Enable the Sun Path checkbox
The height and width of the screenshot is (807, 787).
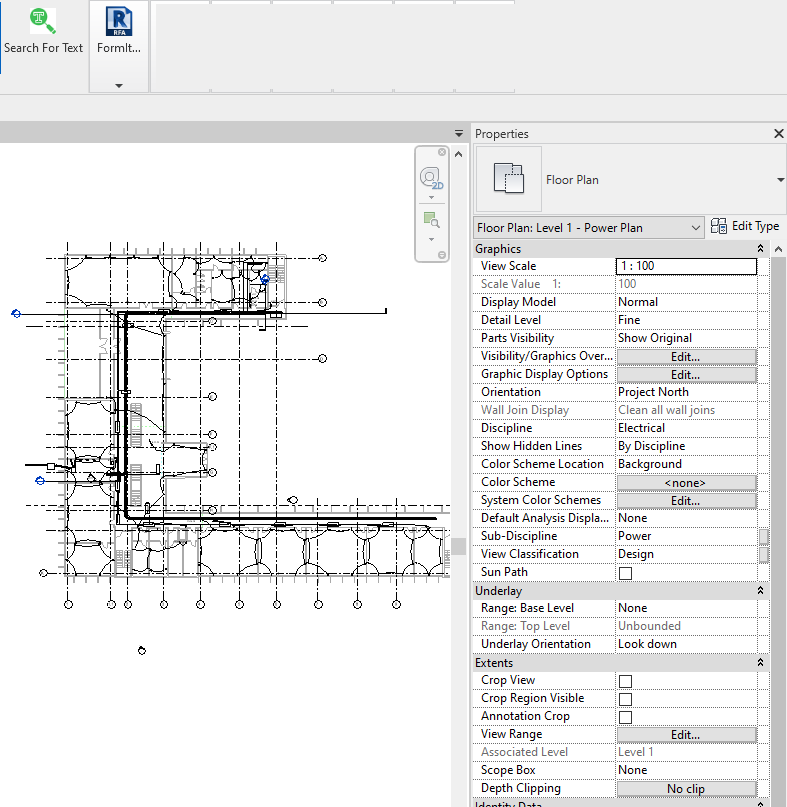[x=625, y=573]
